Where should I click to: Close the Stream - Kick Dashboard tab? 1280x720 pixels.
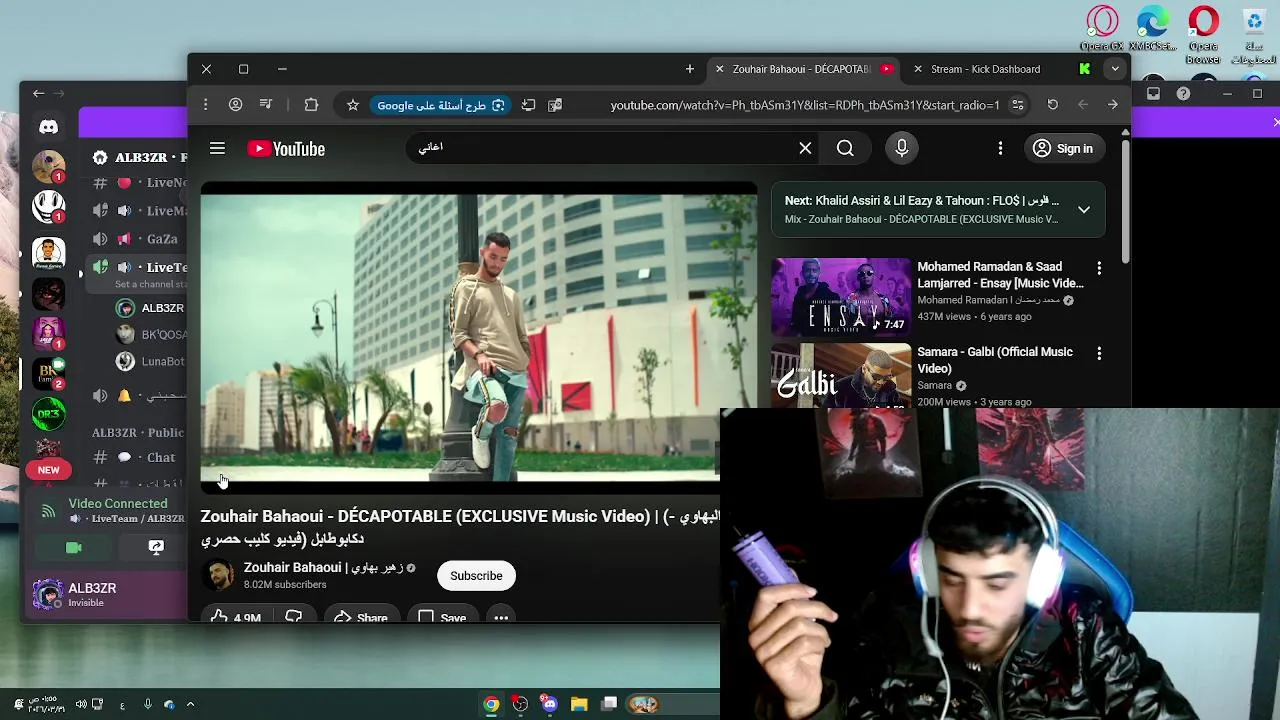pos(918,69)
